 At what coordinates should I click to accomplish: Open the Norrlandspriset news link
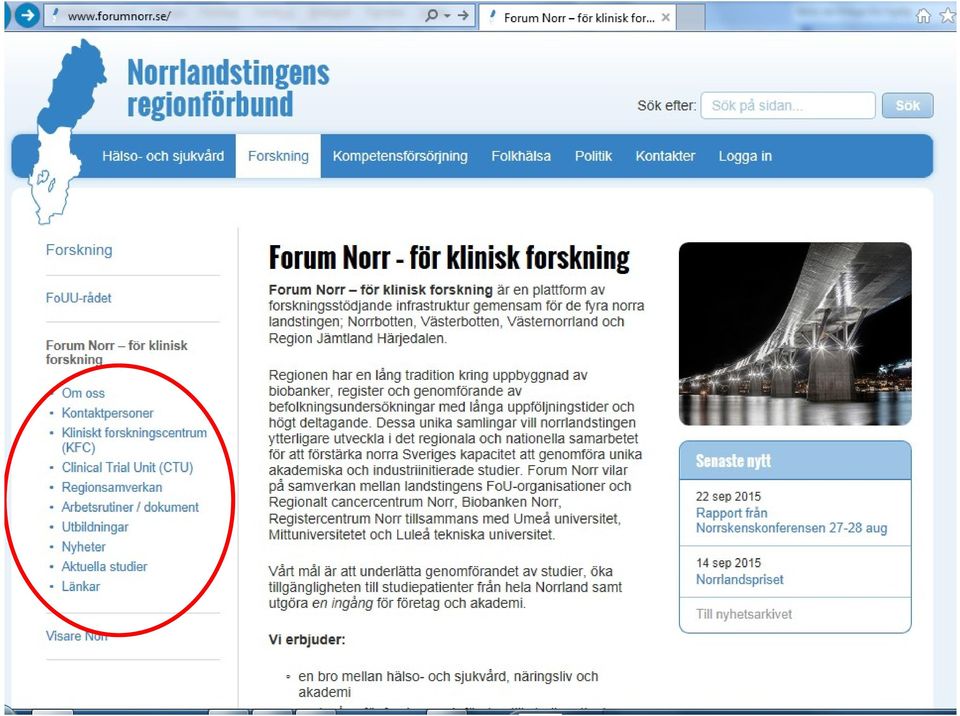pos(740,579)
